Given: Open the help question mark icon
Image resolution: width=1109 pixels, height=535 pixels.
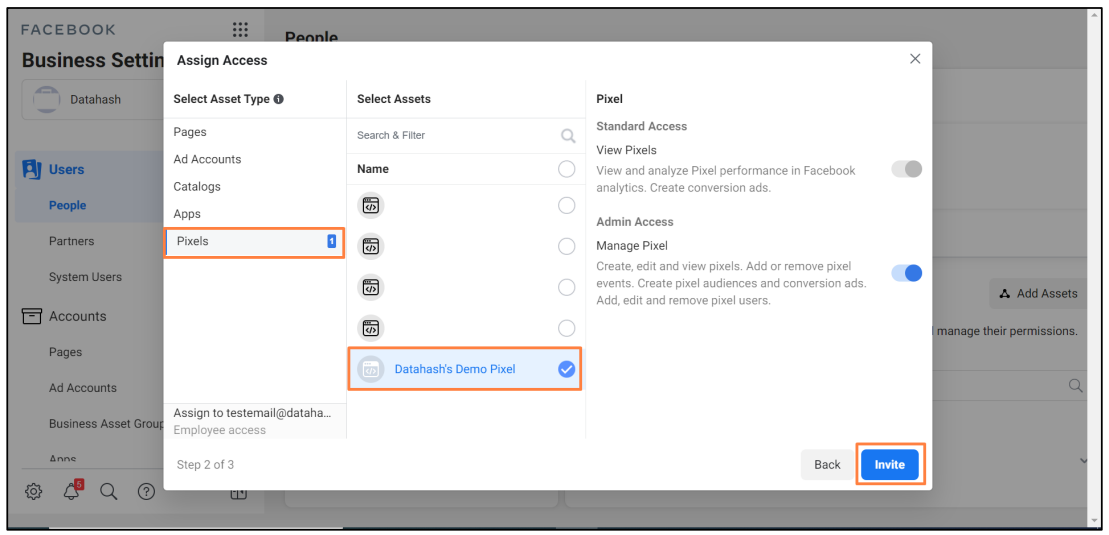Looking at the screenshot, I should 146,491.
